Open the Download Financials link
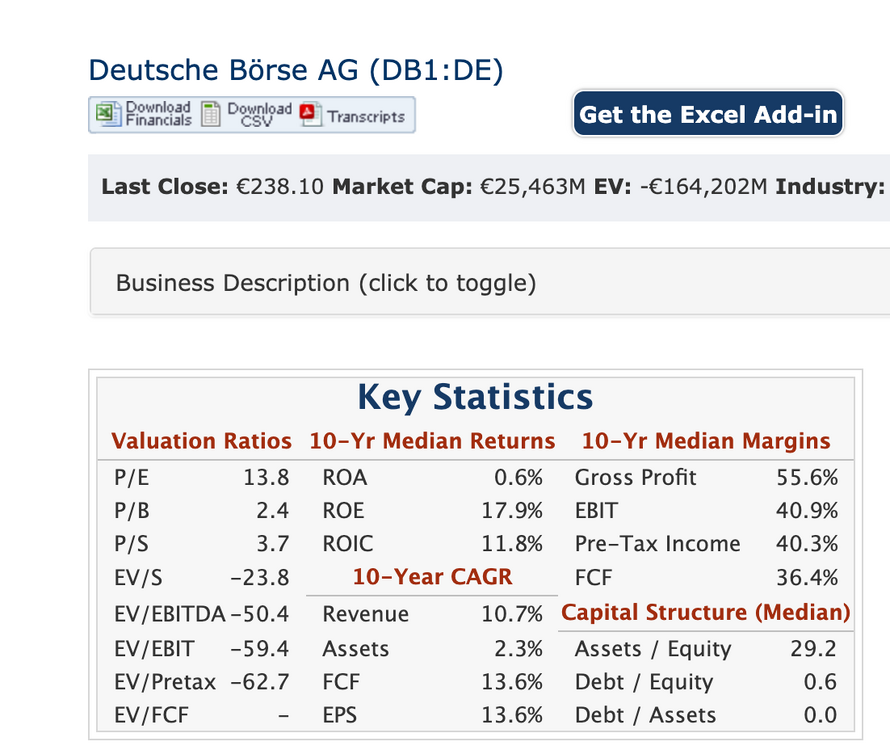The width and height of the screenshot is (890, 750). coord(158,114)
